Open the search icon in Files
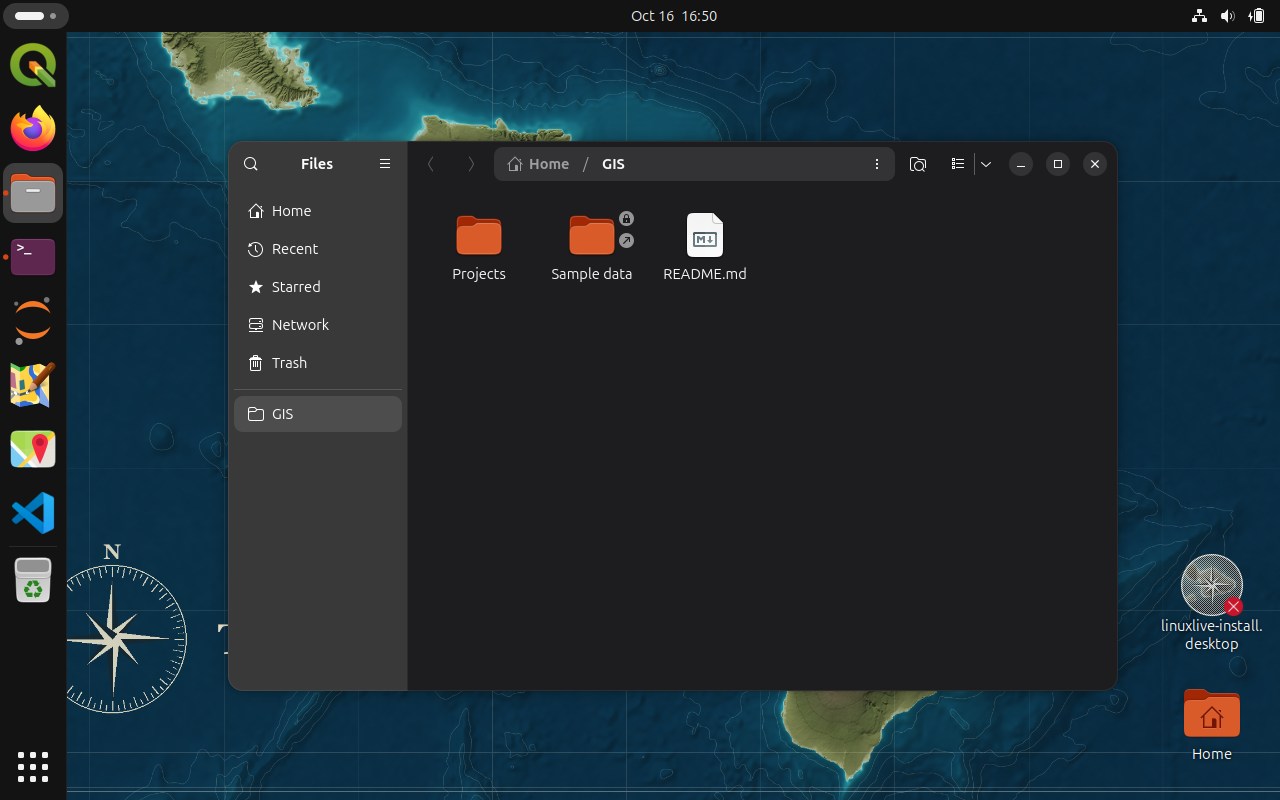The width and height of the screenshot is (1280, 800). click(251, 164)
